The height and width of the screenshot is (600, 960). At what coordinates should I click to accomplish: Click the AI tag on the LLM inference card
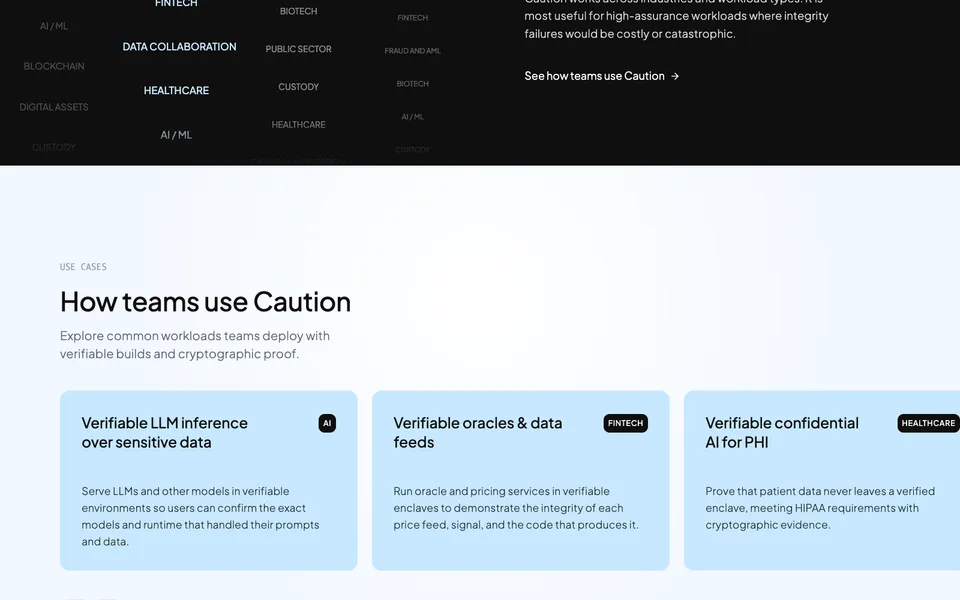327,423
